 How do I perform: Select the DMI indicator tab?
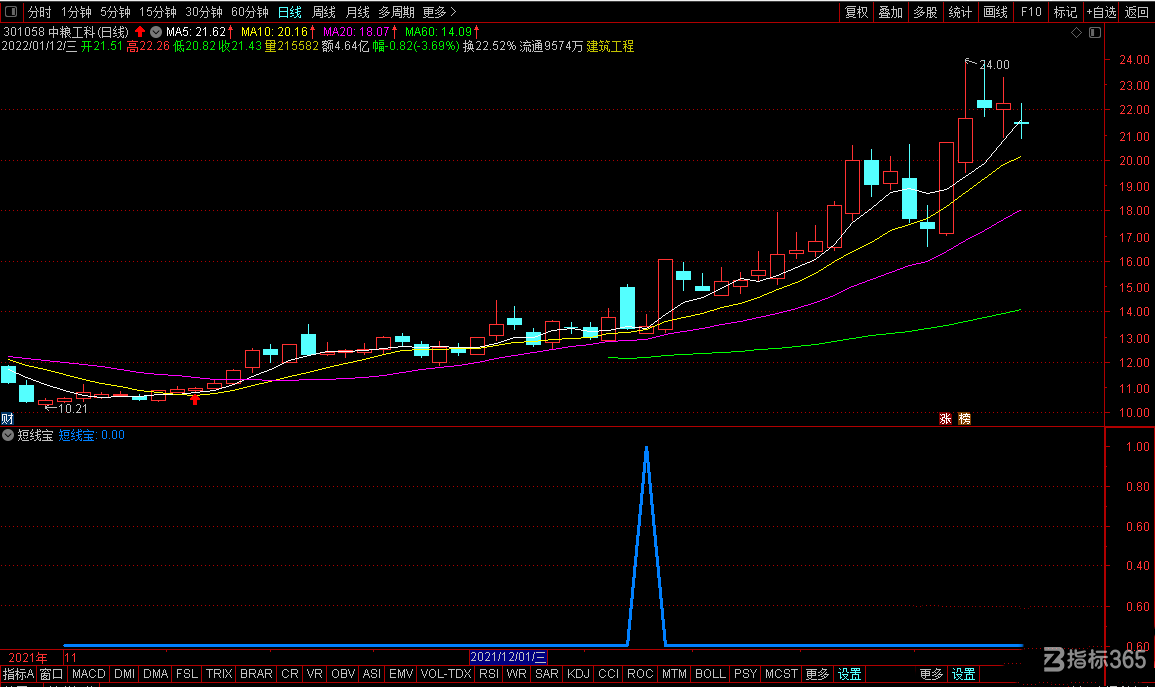coord(124,674)
